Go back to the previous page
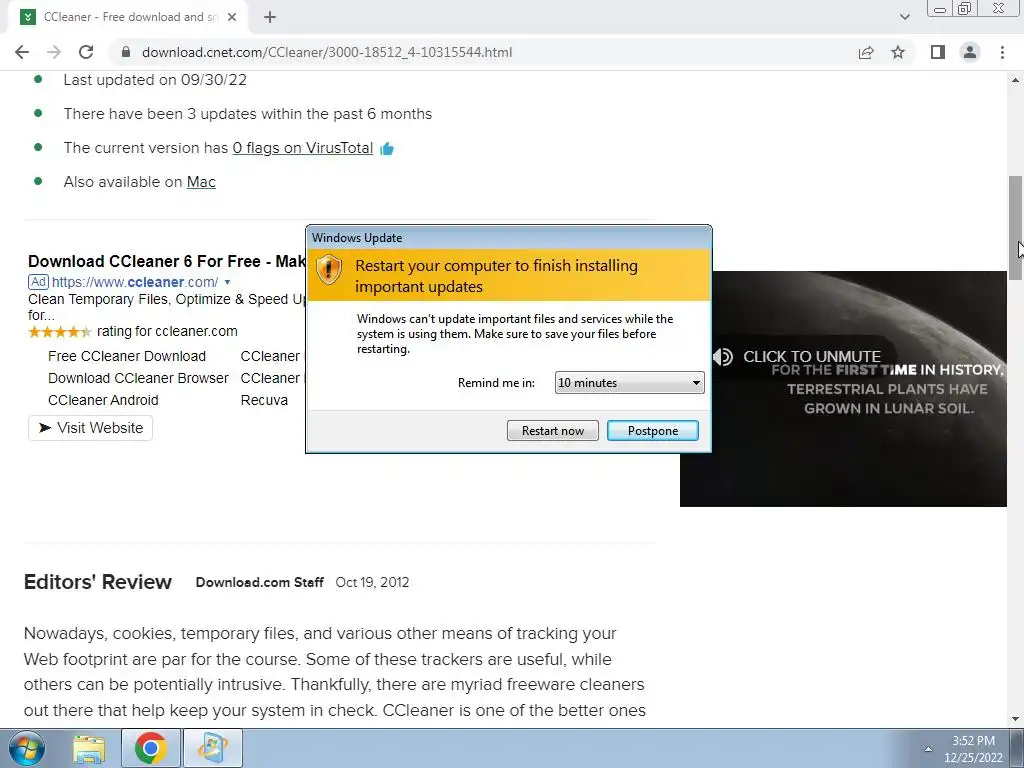Viewport: 1024px width, 768px height. coord(22,52)
